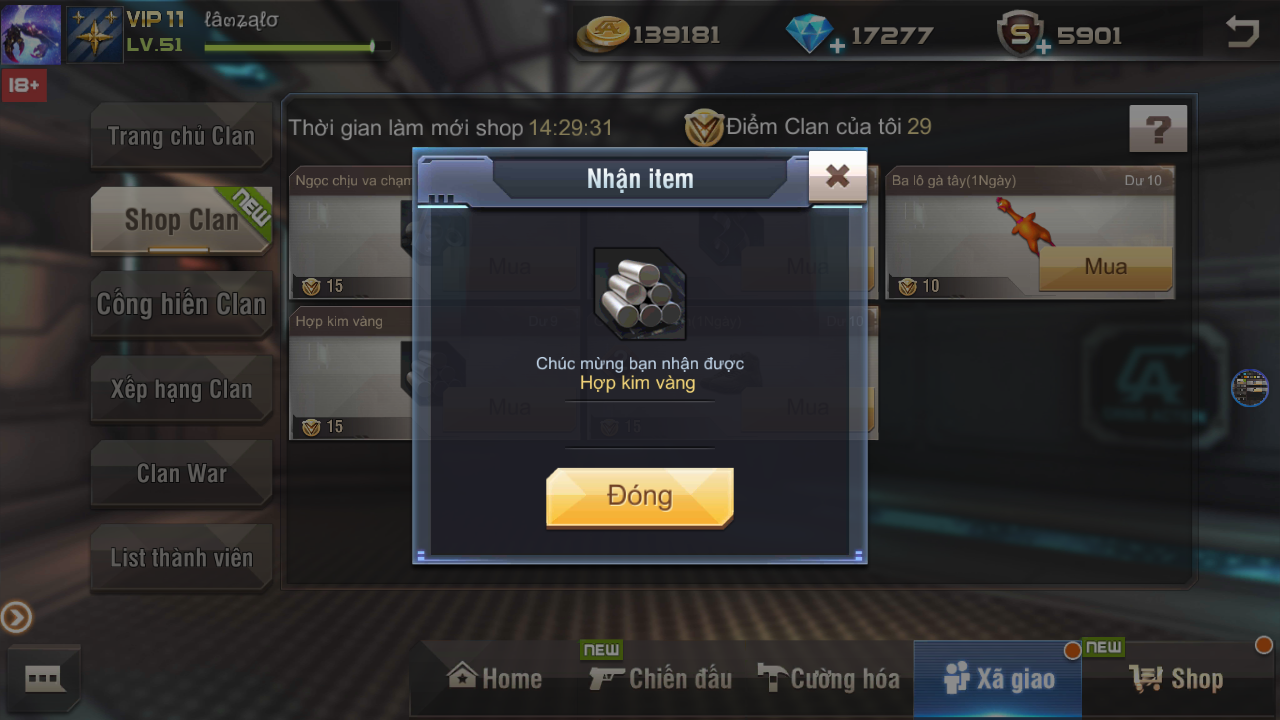Open the question mark help icon
This screenshot has width=1280, height=720.
tap(1158, 129)
